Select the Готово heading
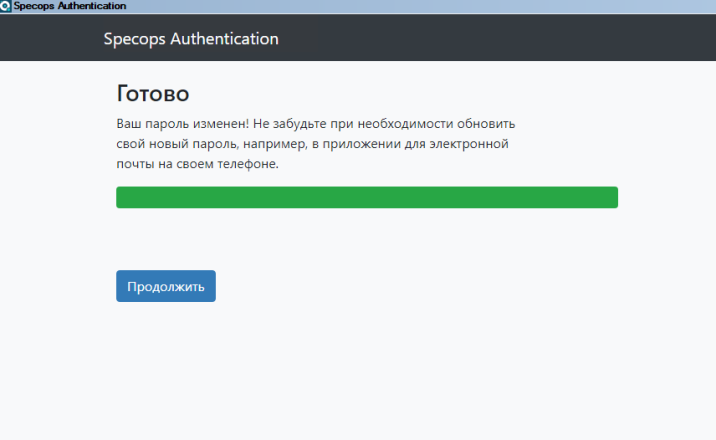Viewport: 716px width, 440px height. (x=153, y=94)
